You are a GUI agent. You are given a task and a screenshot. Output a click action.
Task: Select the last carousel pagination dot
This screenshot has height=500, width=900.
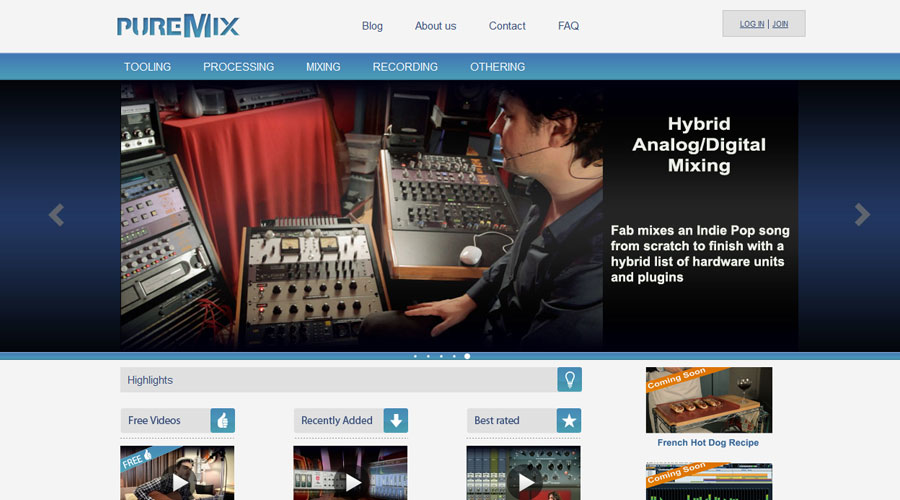[467, 356]
